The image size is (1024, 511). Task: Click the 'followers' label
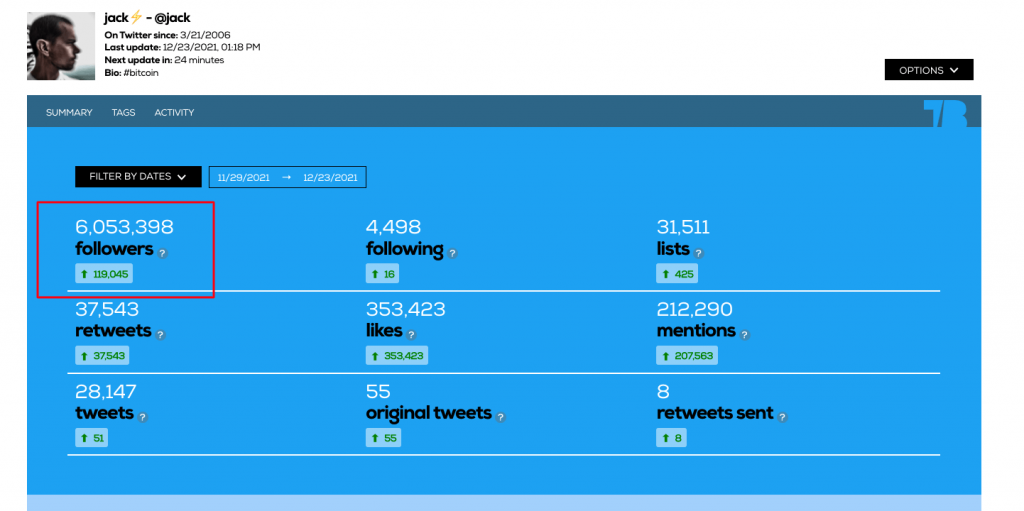click(114, 249)
